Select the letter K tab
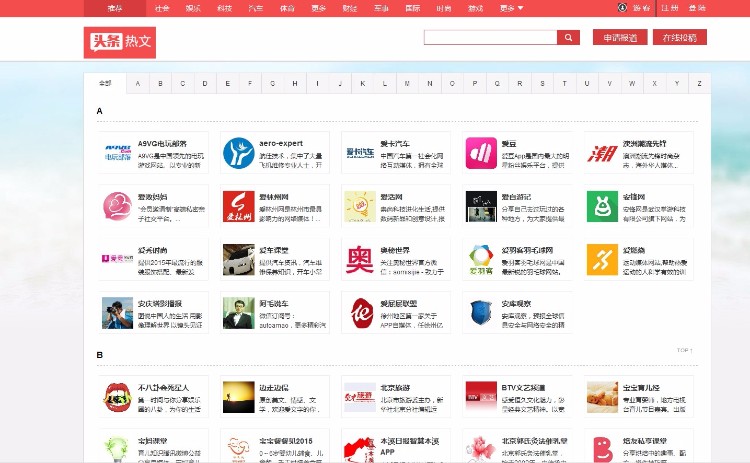This screenshot has width=750, height=463. coord(363,83)
